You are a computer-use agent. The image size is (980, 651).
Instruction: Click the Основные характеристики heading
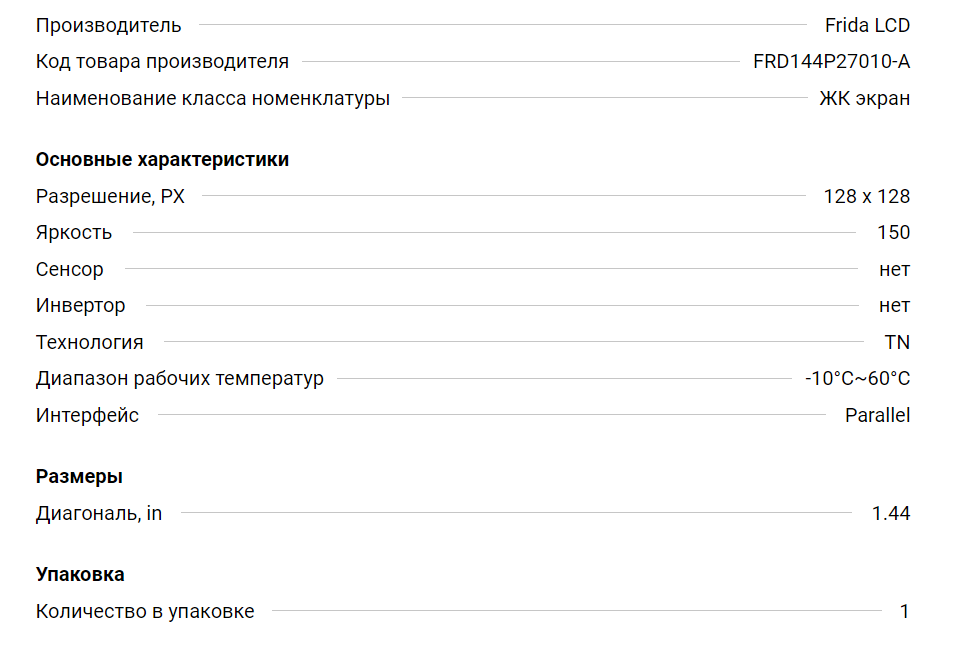click(162, 159)
